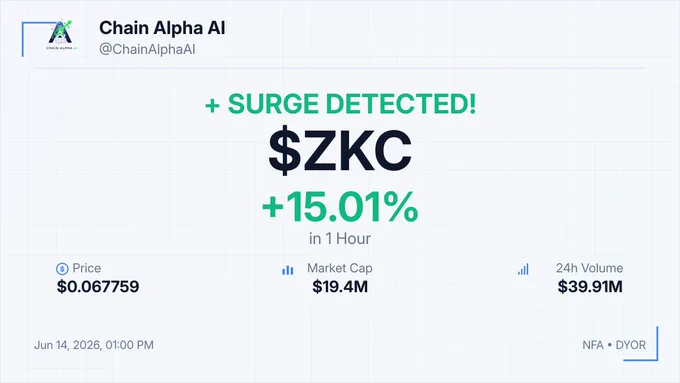Click the signal bars icon beside 24h Volume
The image size is (680, 383).
[523, 269]
